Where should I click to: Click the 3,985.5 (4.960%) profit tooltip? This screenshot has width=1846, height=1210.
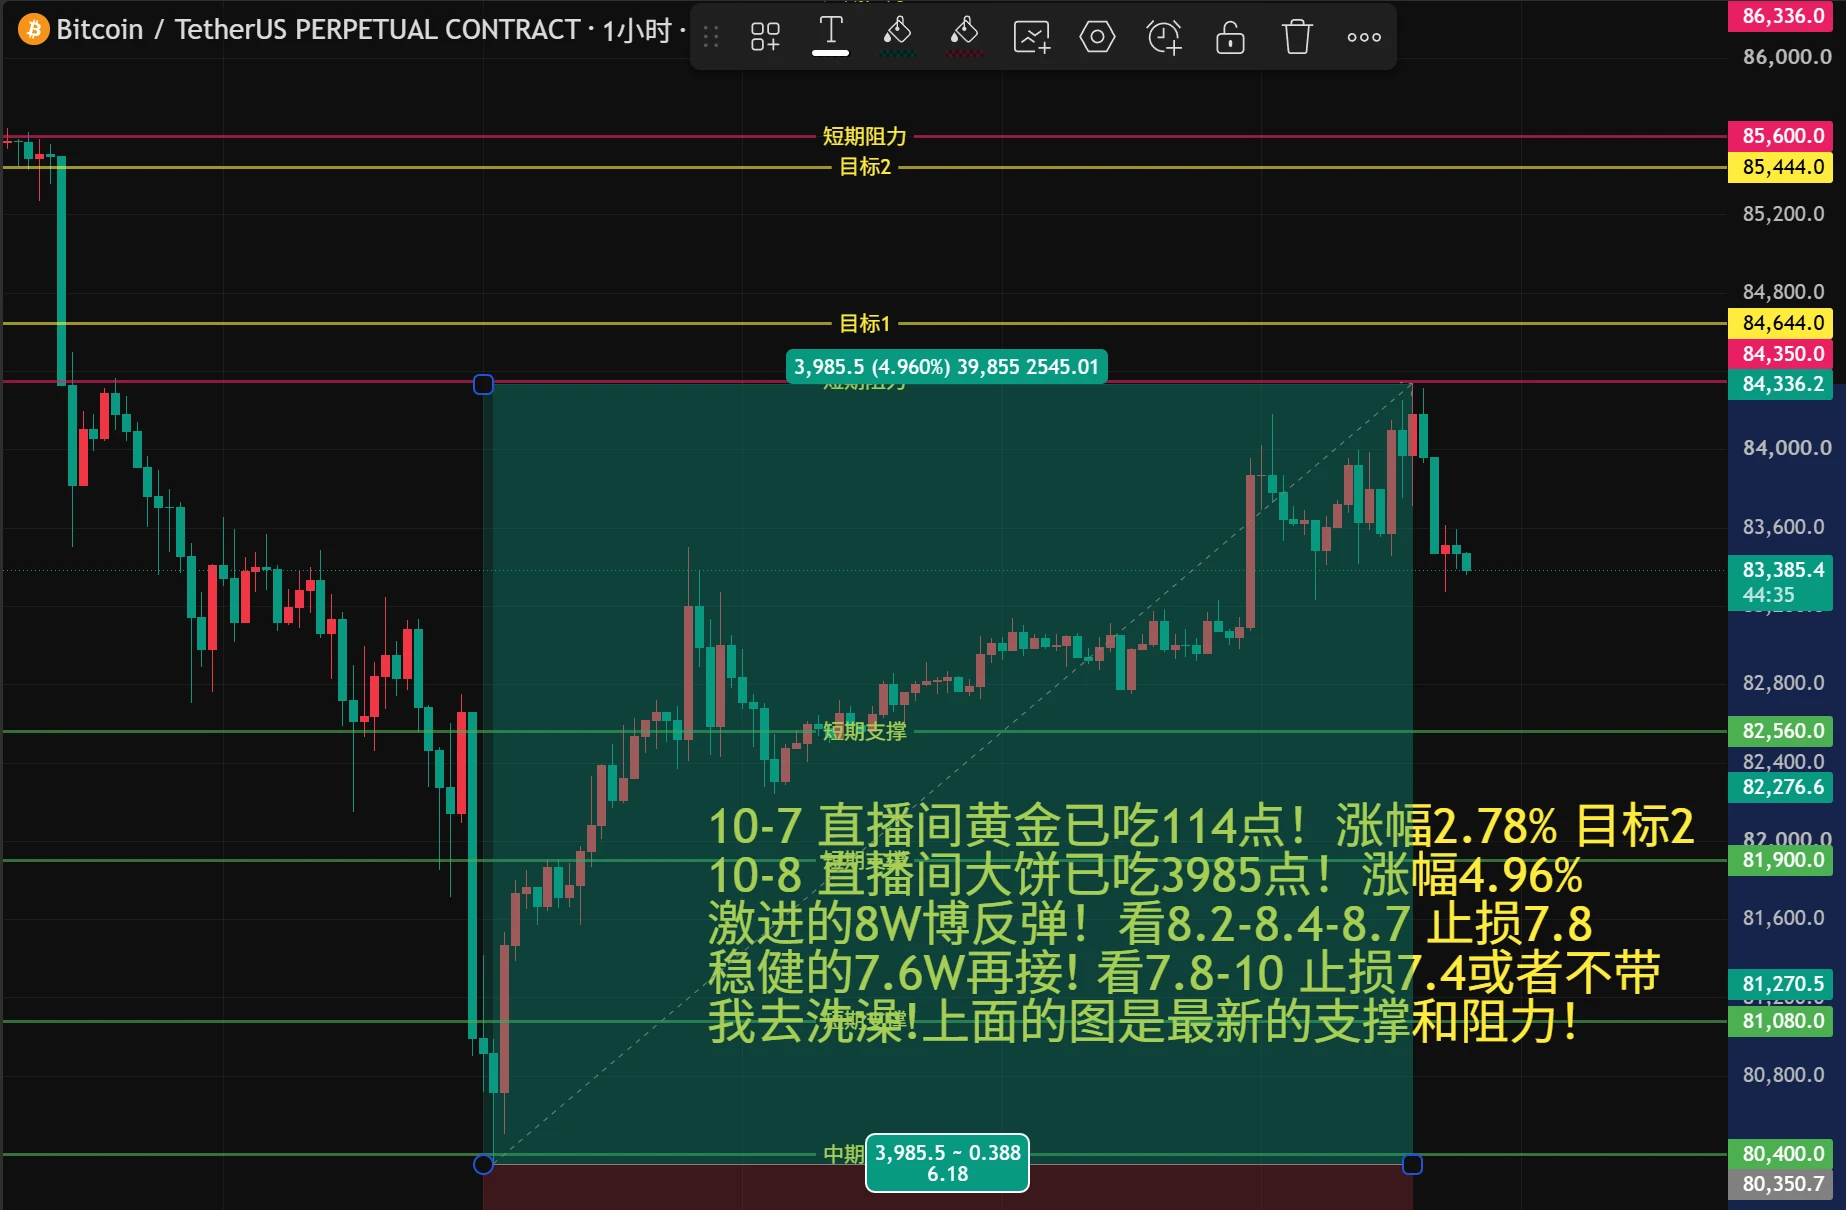coord(946,367)
